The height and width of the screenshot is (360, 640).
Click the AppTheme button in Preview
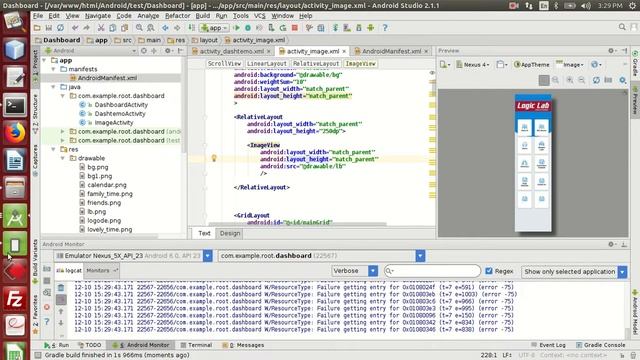532,64
